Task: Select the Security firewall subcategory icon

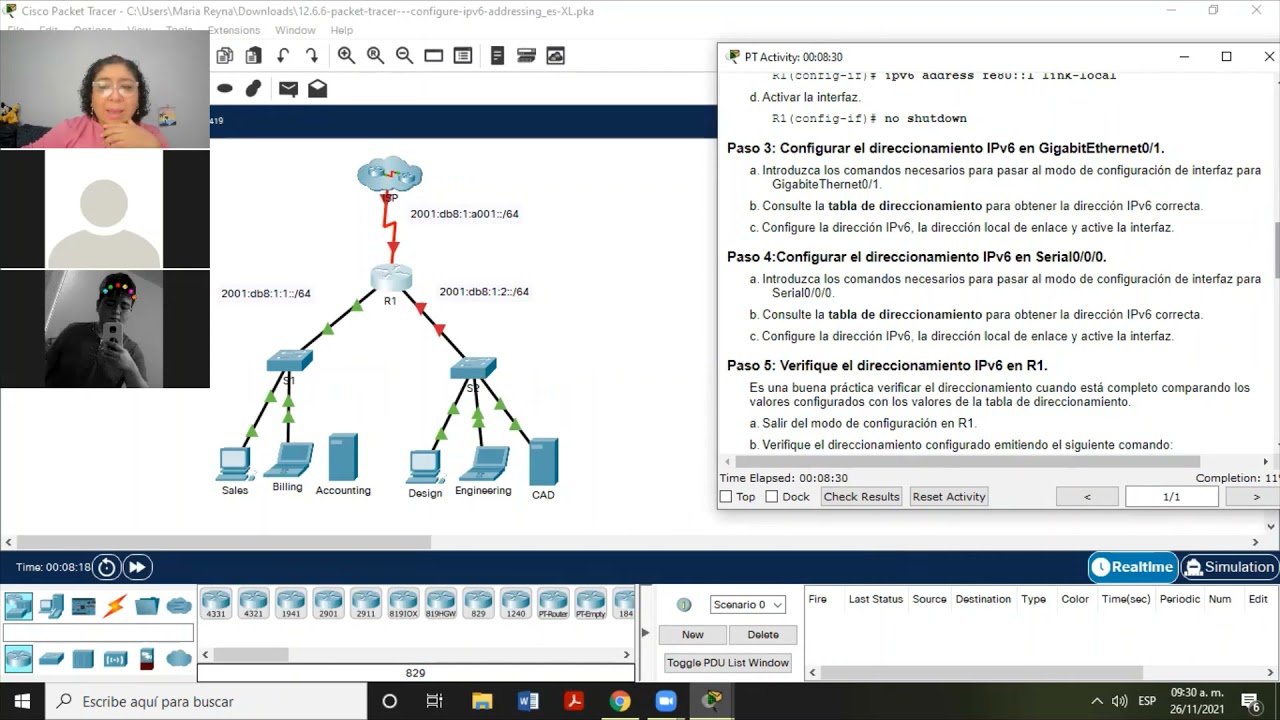Action: point(147,658)
